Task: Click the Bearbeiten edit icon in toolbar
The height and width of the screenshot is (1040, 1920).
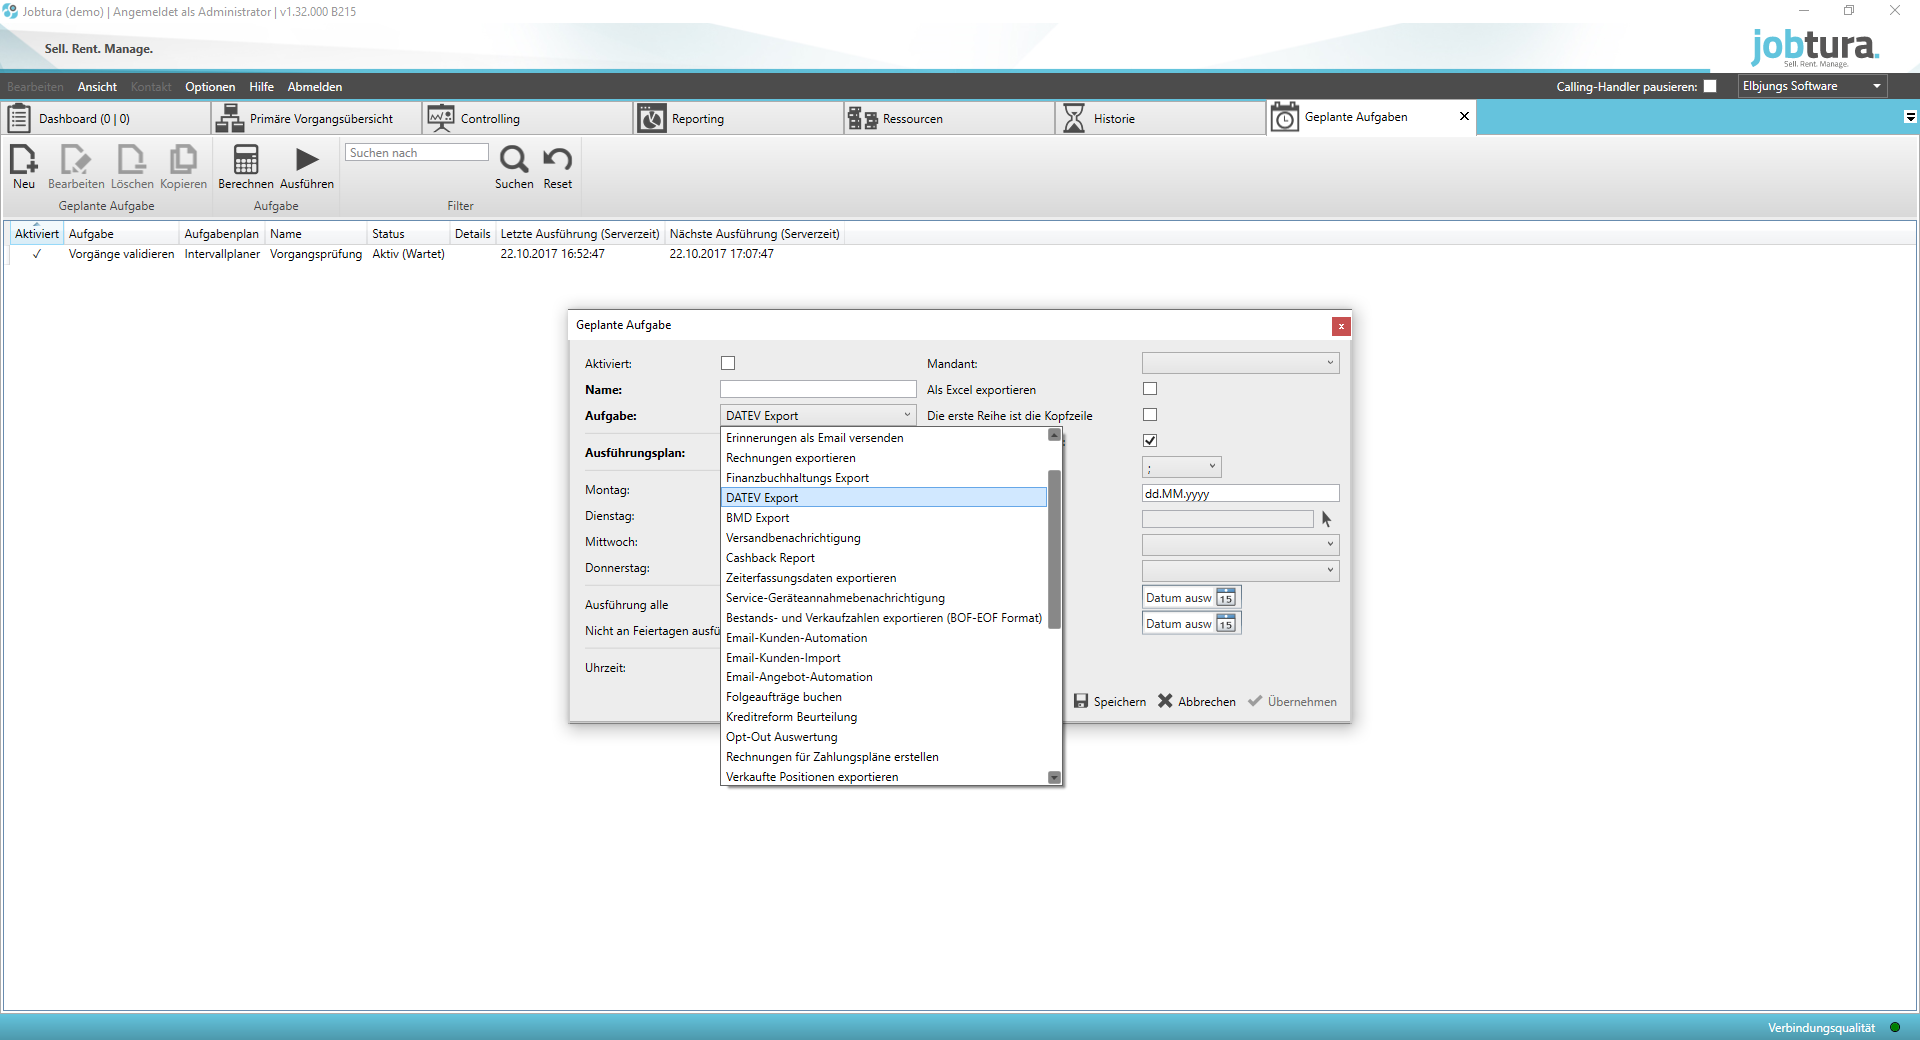Action: pyautogui.click(x=76, y=159)
